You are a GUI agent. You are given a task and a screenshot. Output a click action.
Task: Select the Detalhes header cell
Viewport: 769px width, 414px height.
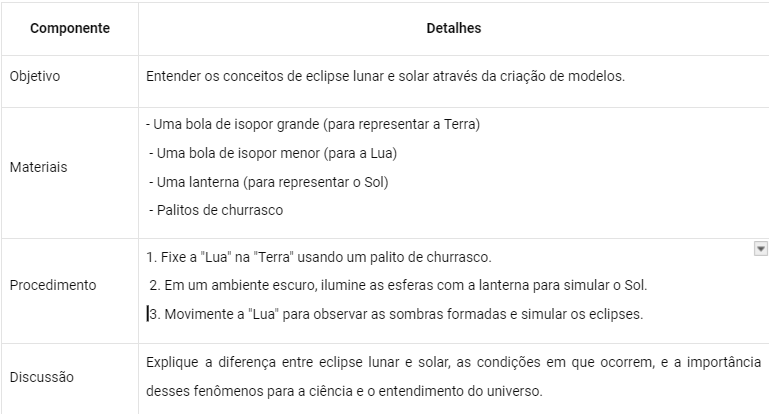(x=454, y=28)
